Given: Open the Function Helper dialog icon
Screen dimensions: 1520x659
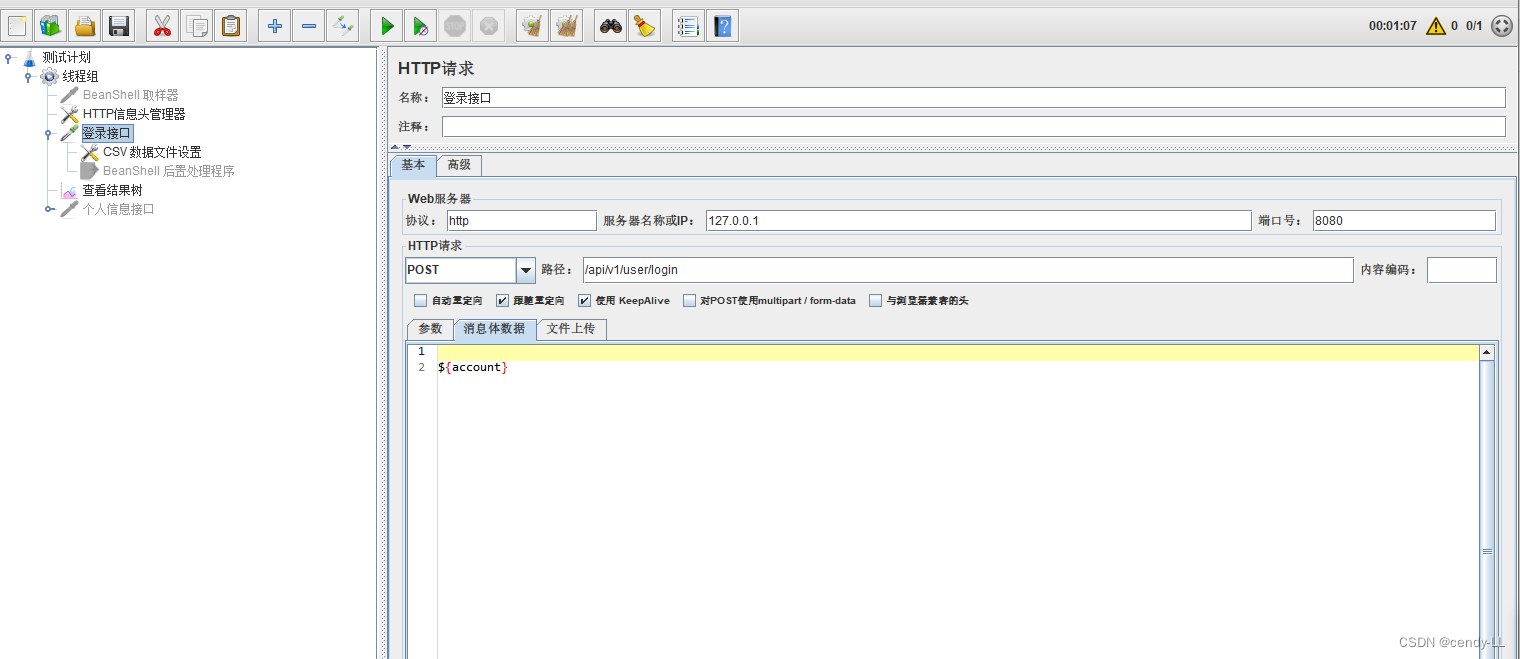Looking at the screenshot, I should pyautogui.click(x=687, y=25).
